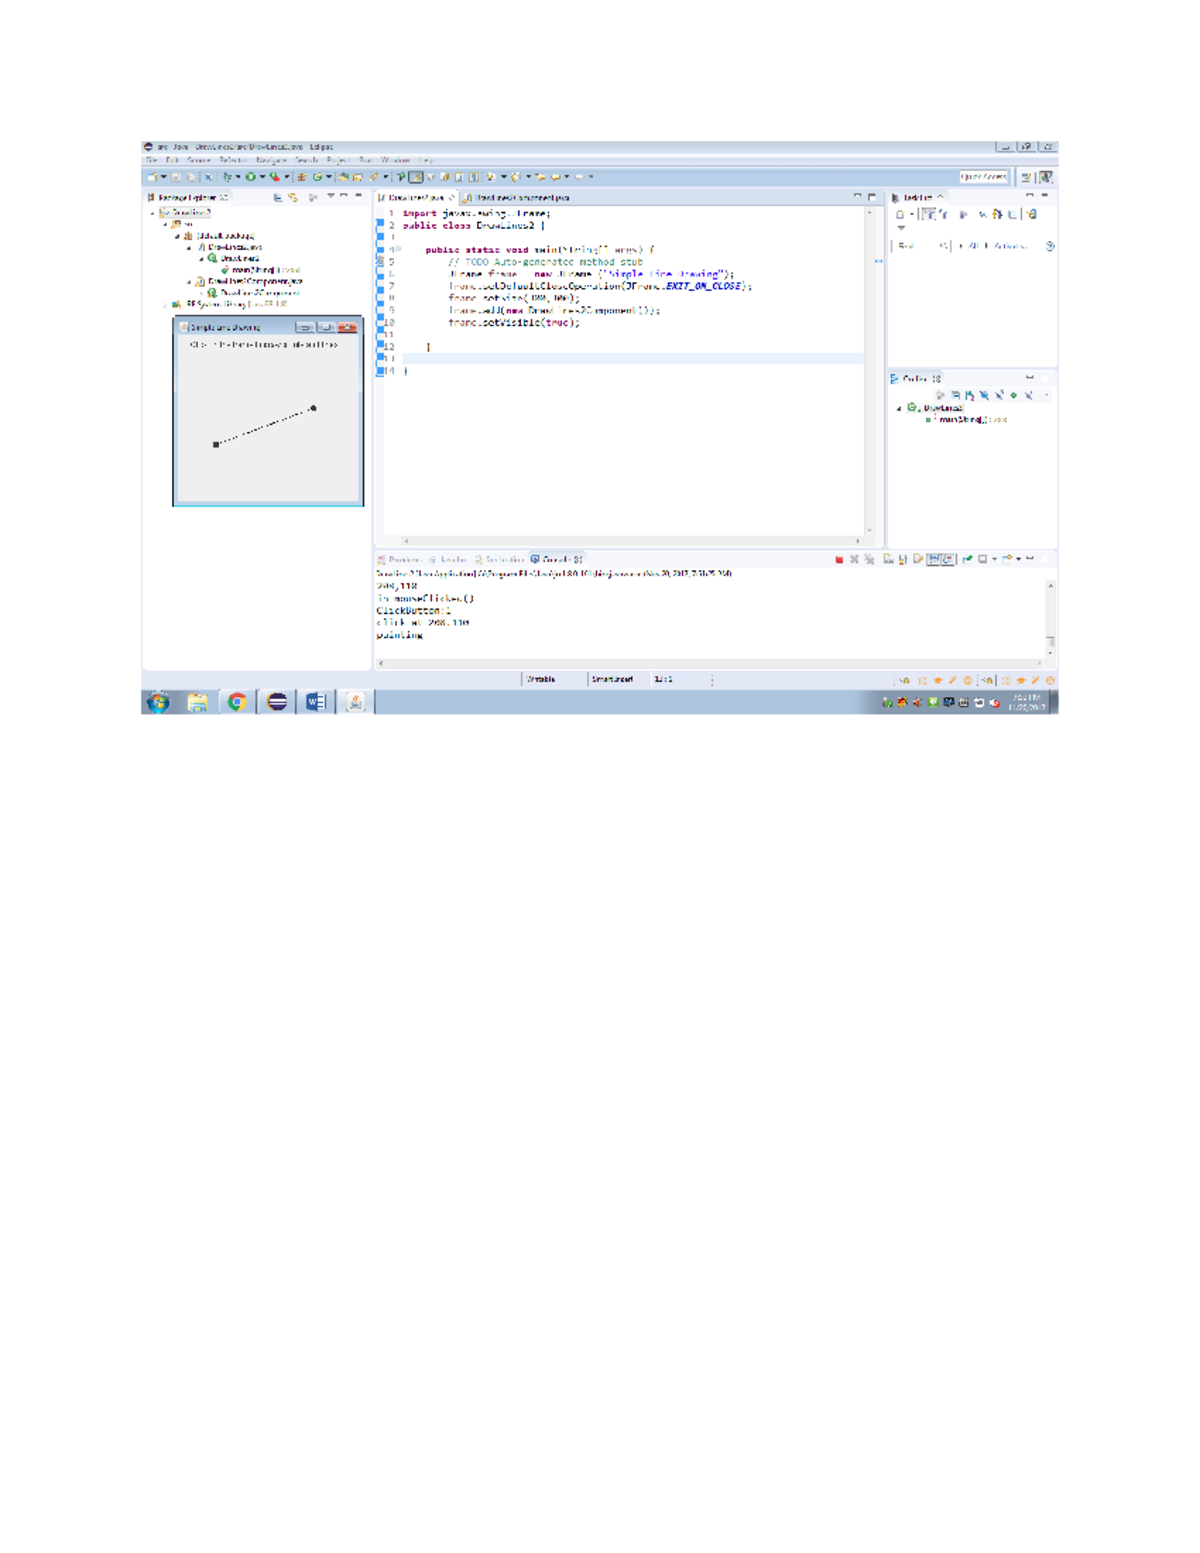Click the Java application icon in taskbar
Screen dimensions: 1200x1553
click(x=355, y=702)
